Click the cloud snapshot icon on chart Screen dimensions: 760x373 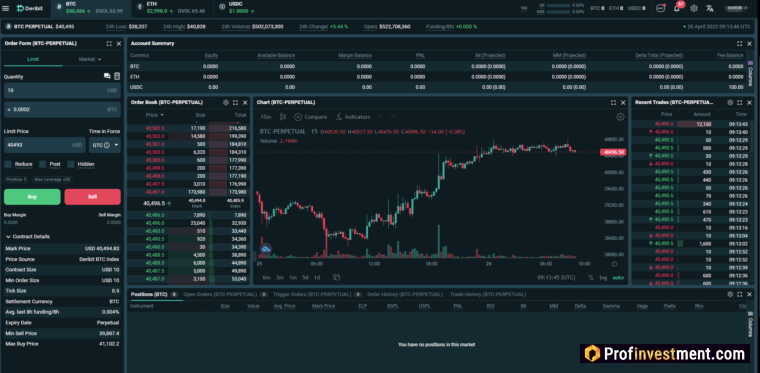tap(266, 249)
